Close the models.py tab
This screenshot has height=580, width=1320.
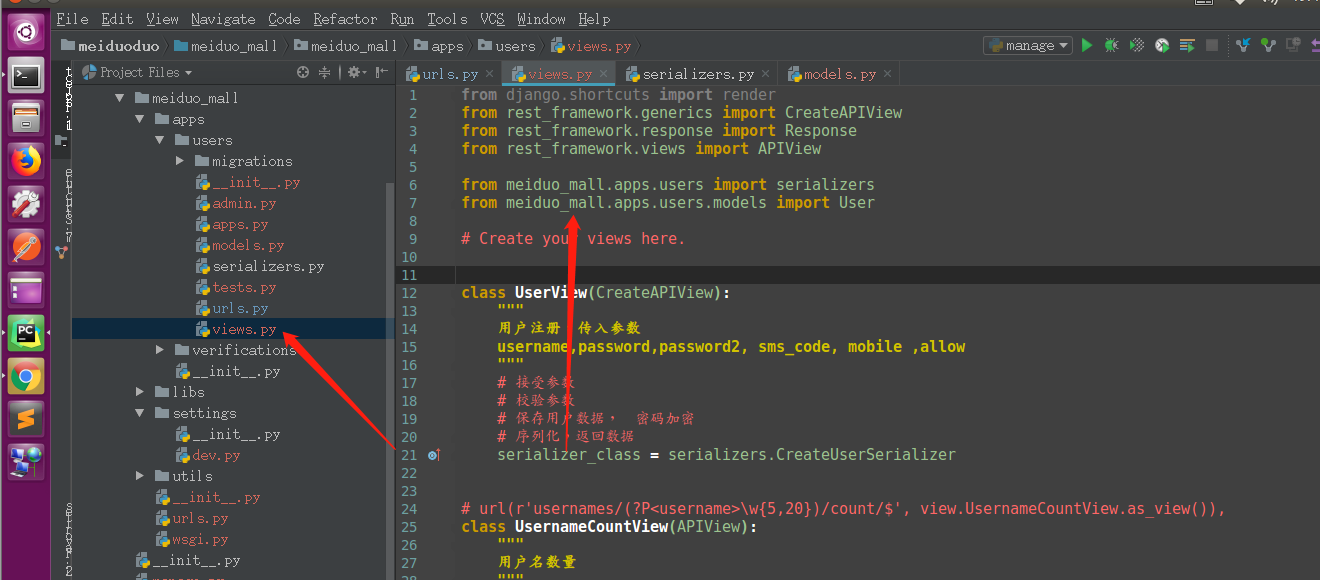pos(885,73)
